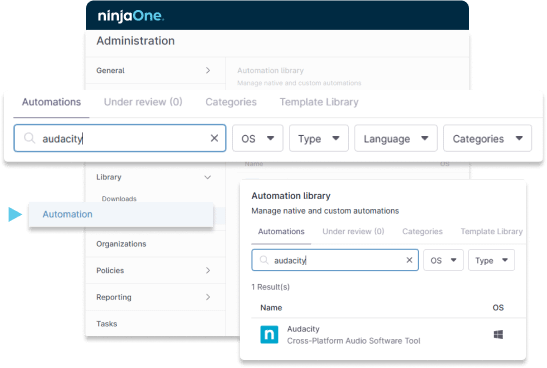This screenshot has height=368, width=547.
Task: Click the '1 Result(s)' count text
Action: tap(270, 287)
